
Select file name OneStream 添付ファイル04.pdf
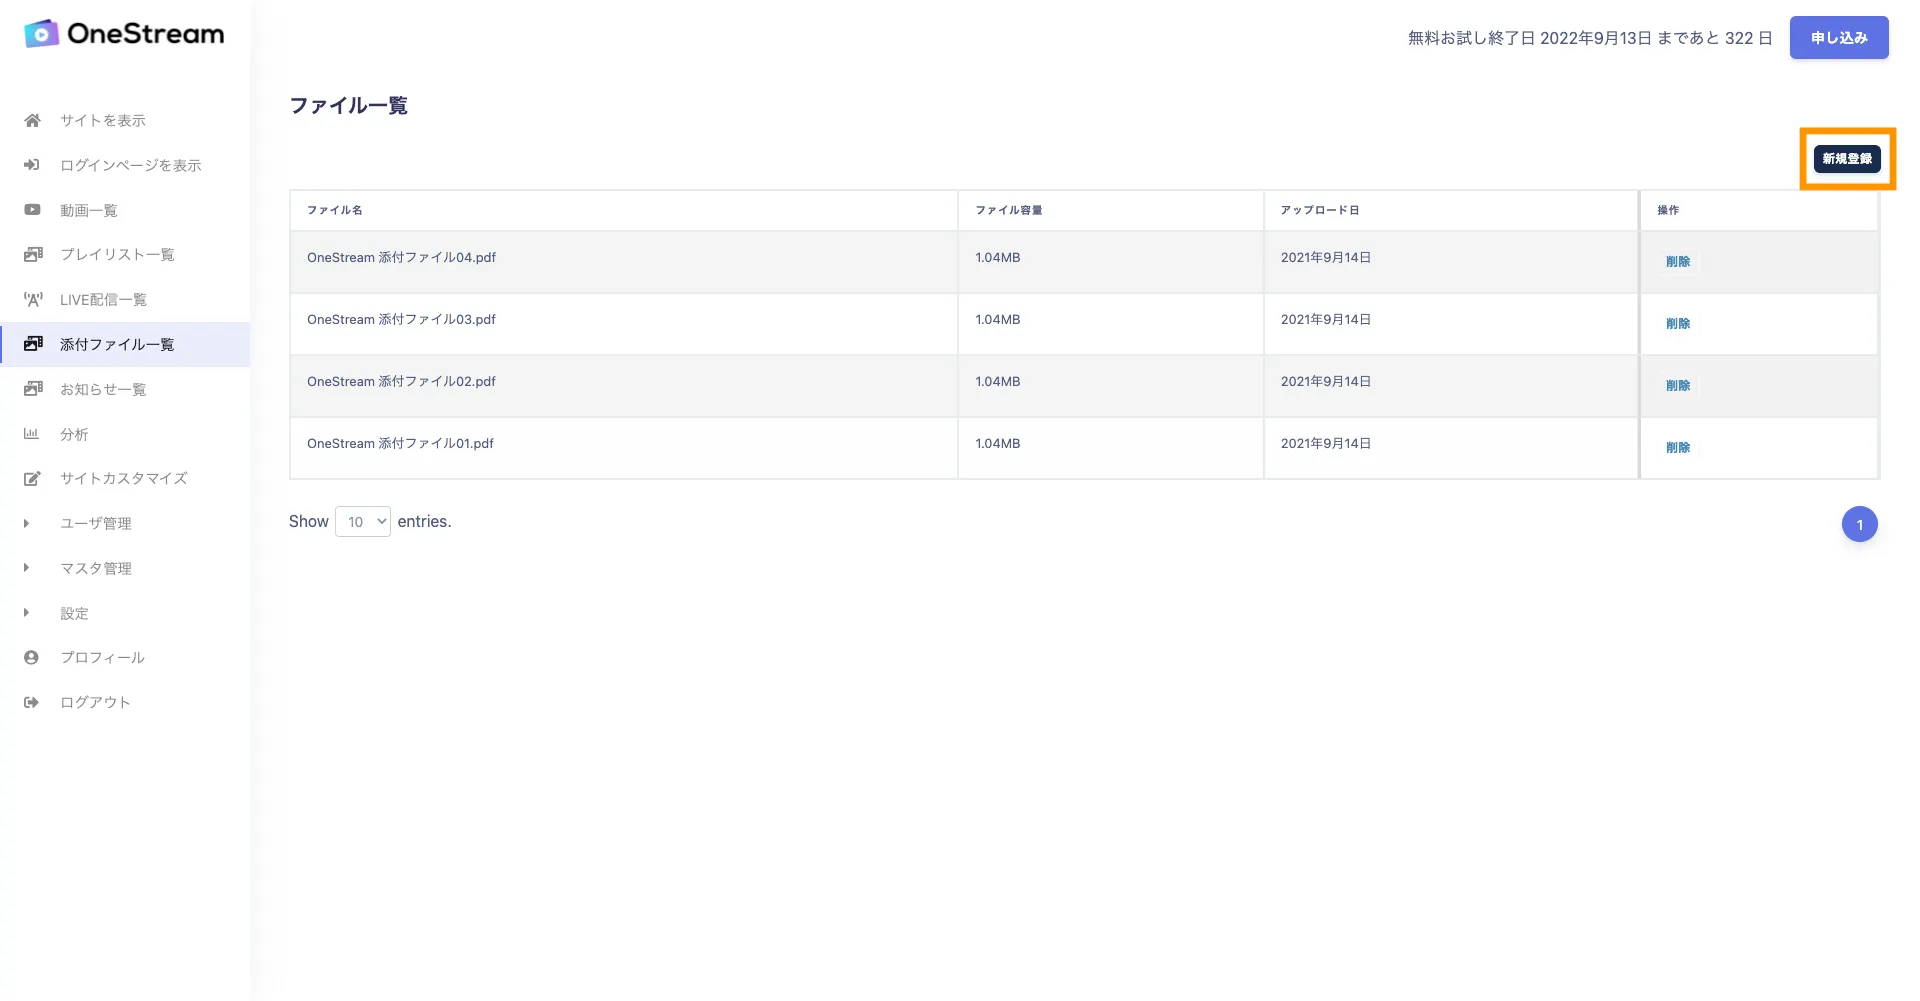click(401, 258)
